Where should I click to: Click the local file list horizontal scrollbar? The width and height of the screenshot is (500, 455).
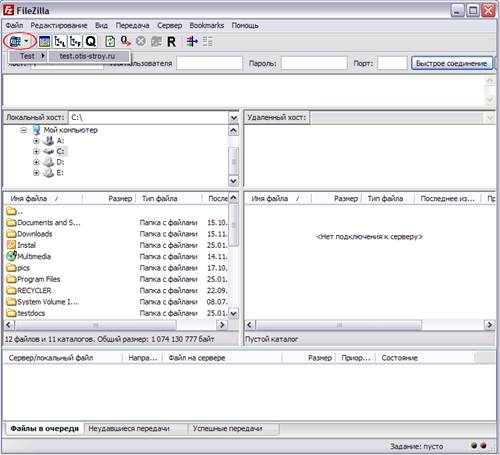[115, 325]
